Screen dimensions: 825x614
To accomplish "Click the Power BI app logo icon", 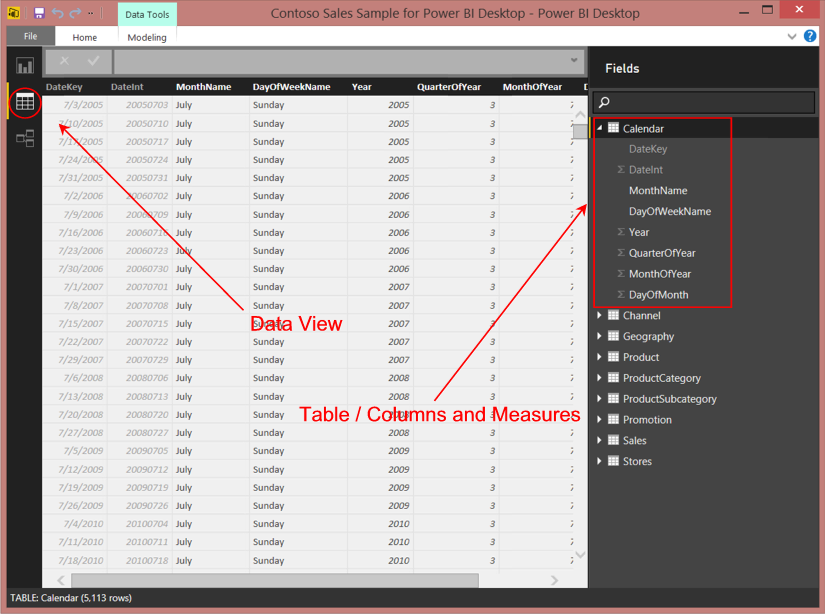I will tap(14, 13).
